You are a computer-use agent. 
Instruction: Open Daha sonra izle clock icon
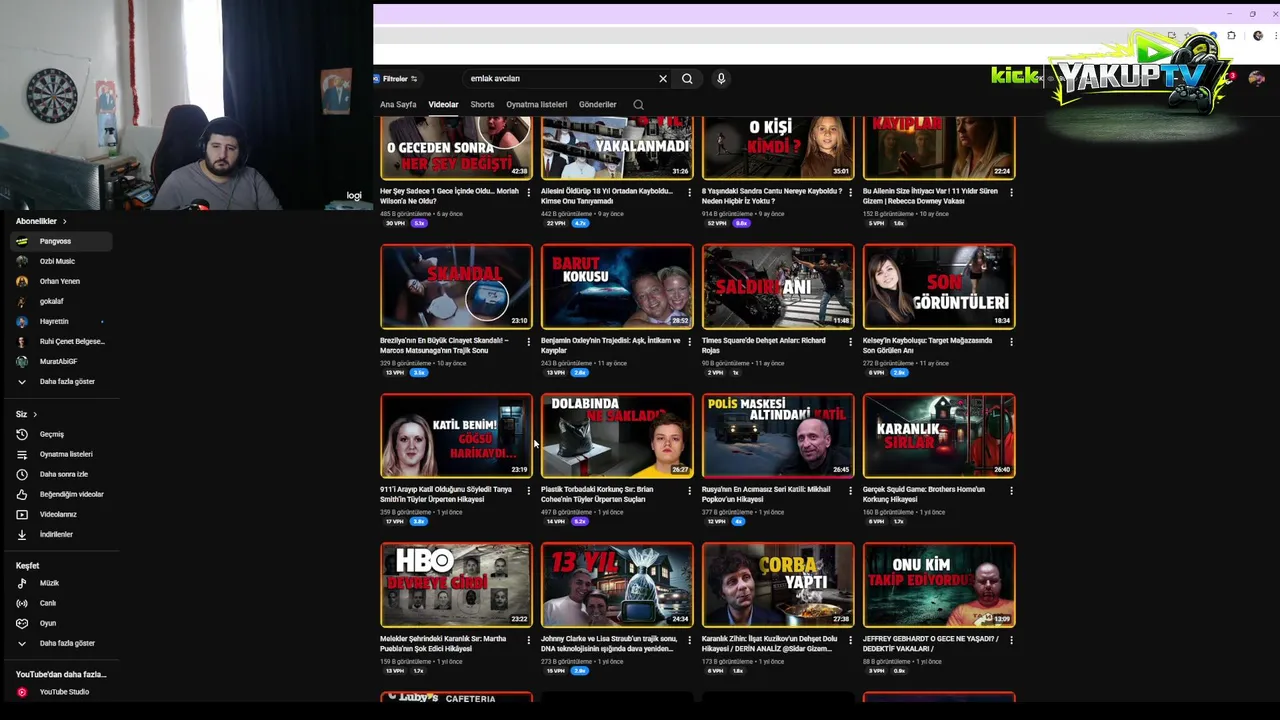tap(22, 474)
